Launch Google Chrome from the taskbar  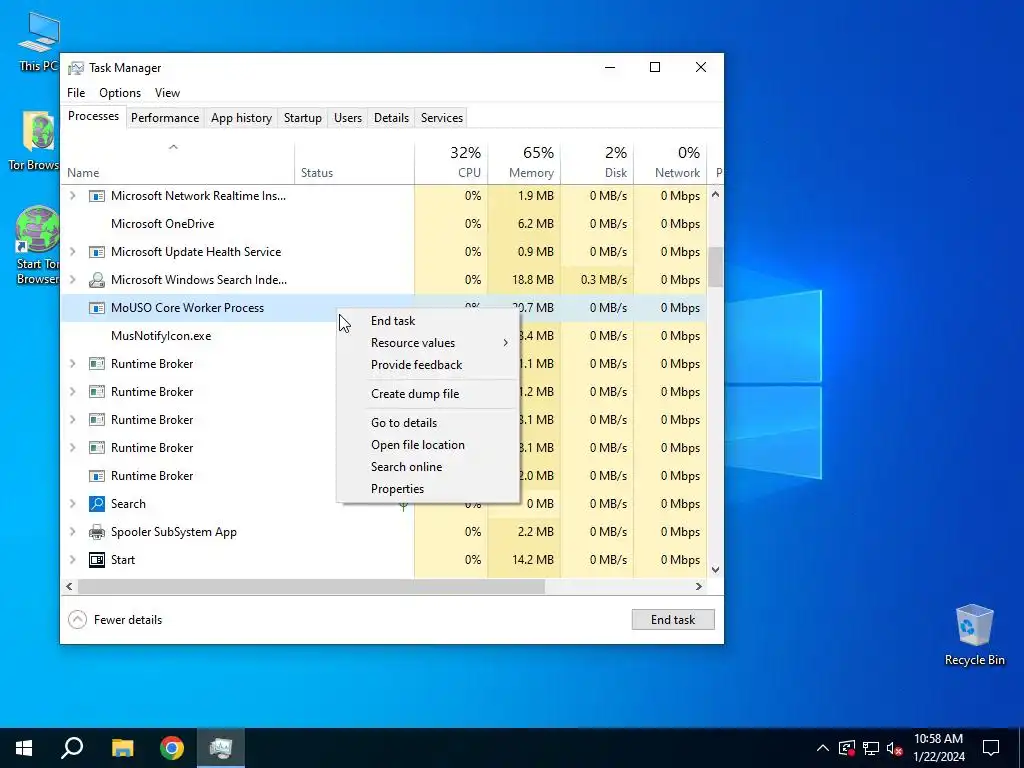tap(172, 748)
